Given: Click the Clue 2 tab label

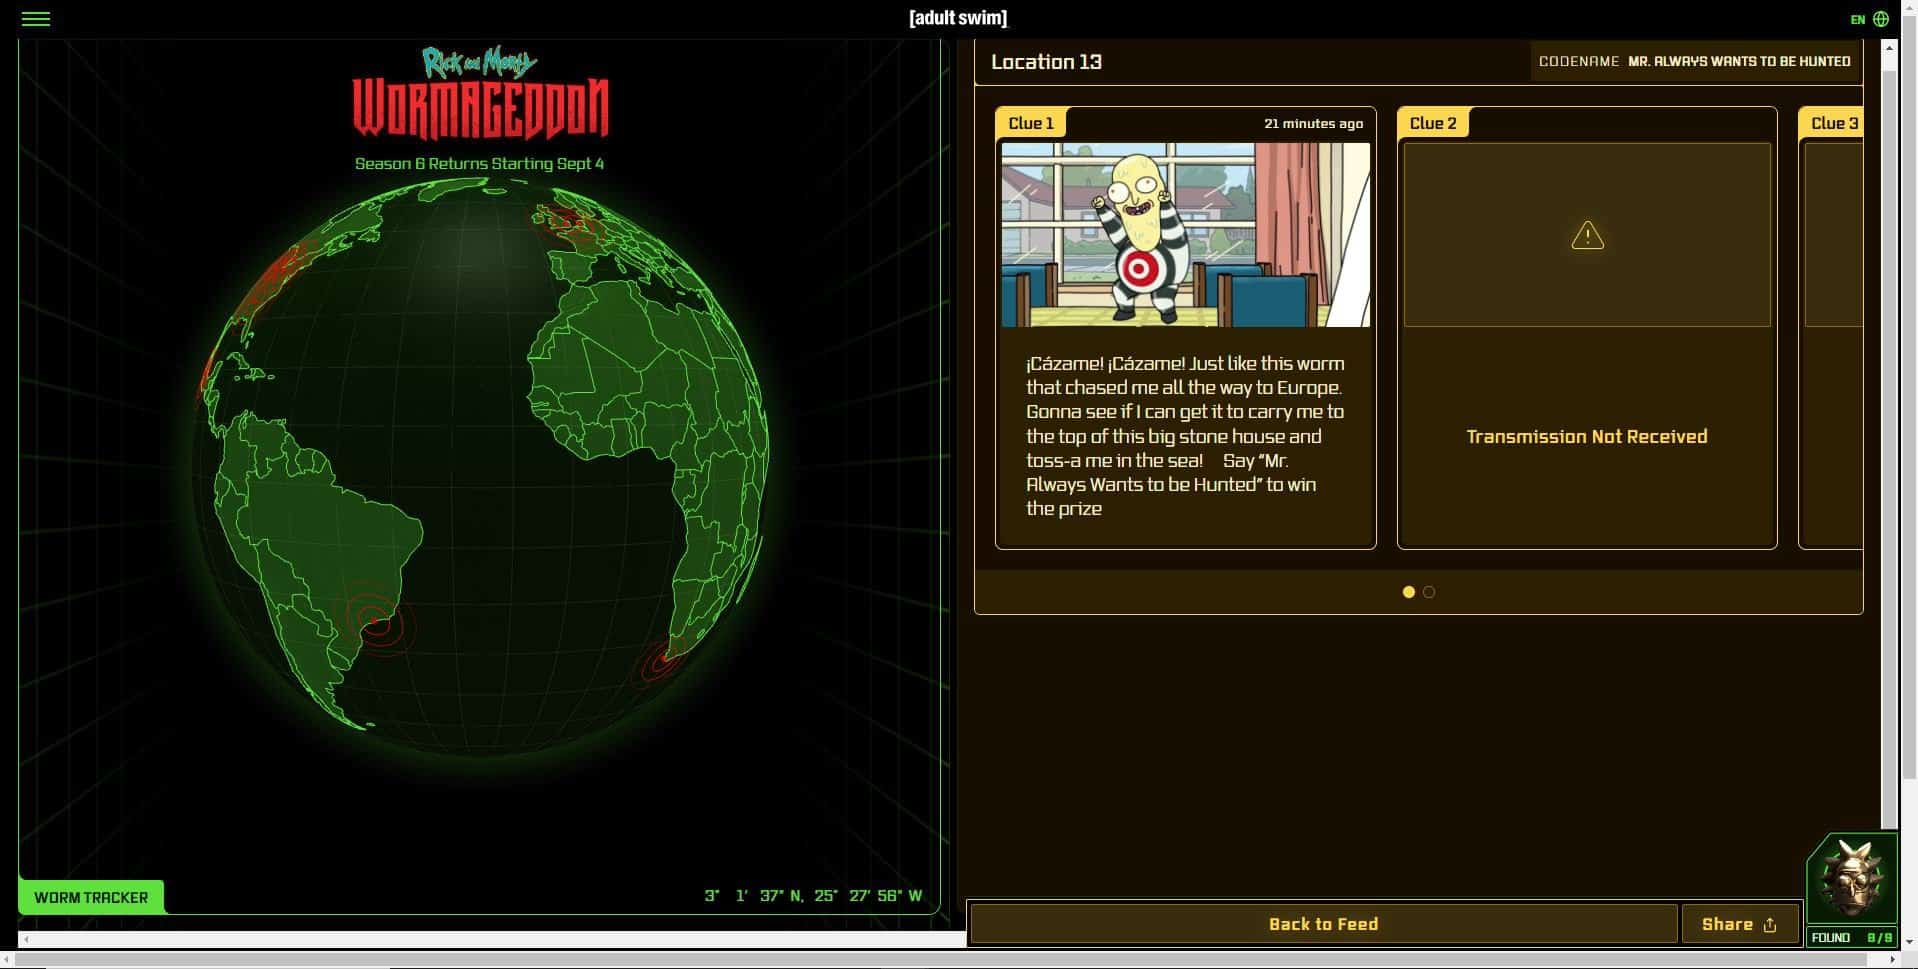Looking at the screenshot, I should coord(1433,123).
